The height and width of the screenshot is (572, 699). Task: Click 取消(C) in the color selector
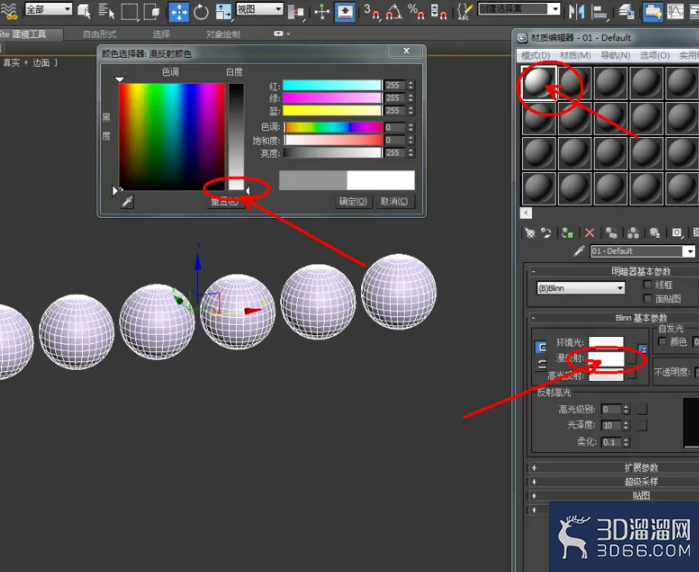pos(394,202)
